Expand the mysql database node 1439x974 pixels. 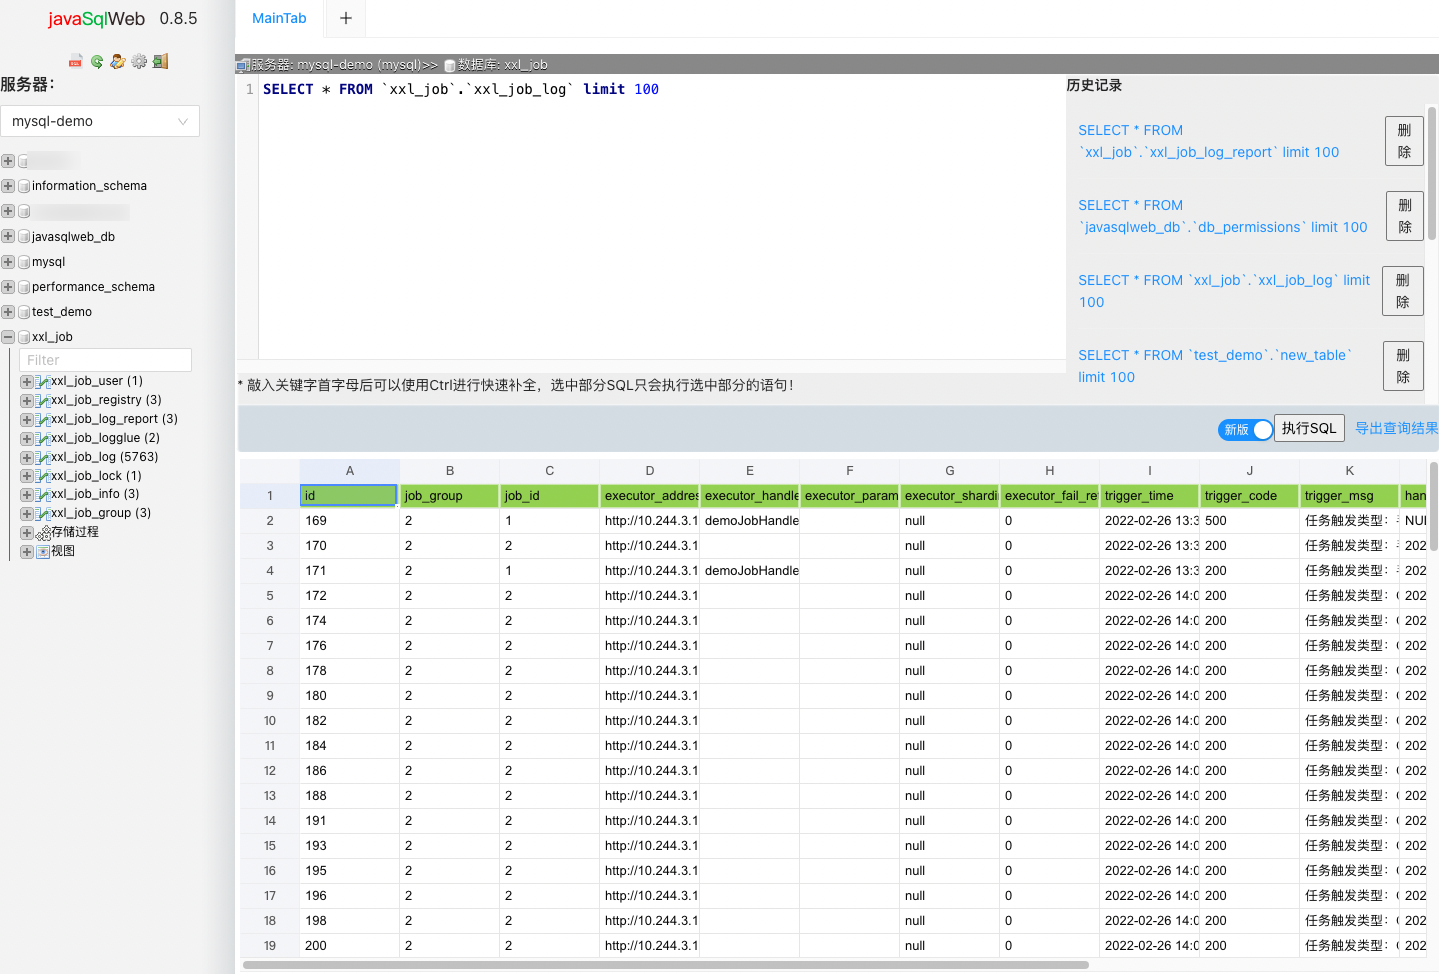point(8,262)
